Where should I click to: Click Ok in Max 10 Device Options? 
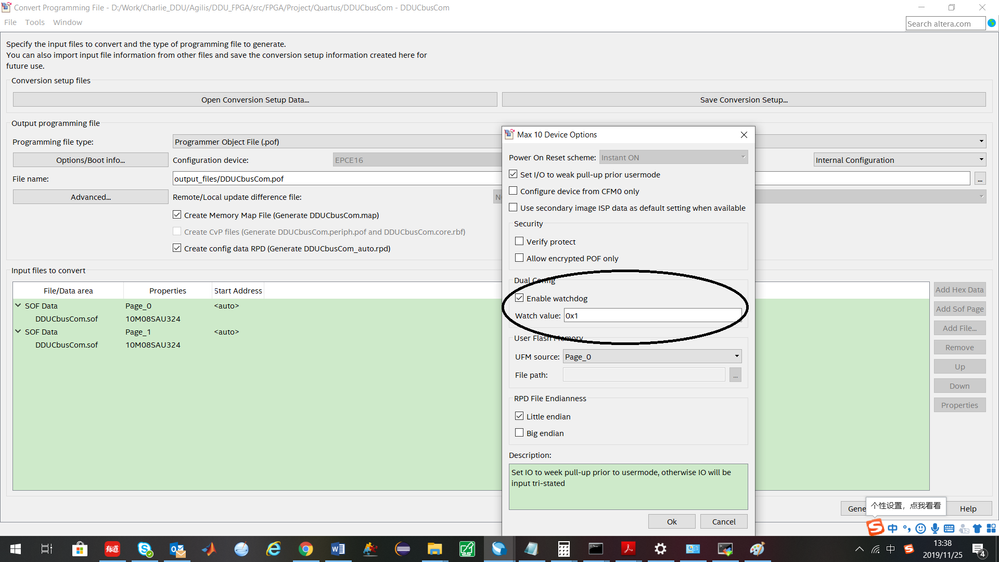click(671, 521)
